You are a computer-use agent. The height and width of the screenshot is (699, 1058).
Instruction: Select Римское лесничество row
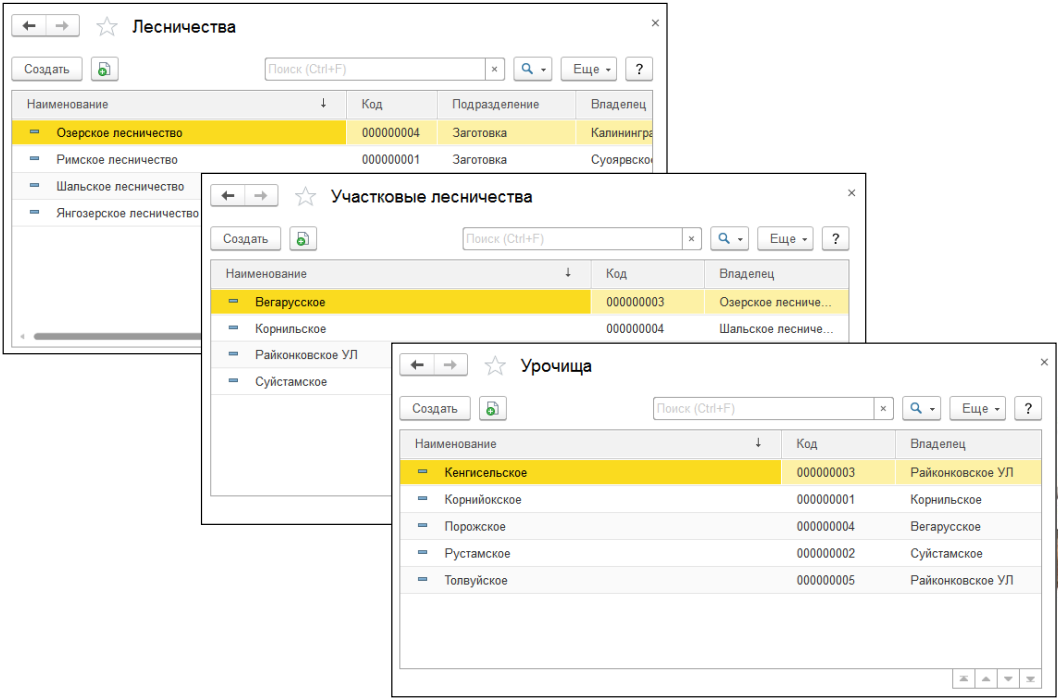[117, 160]
